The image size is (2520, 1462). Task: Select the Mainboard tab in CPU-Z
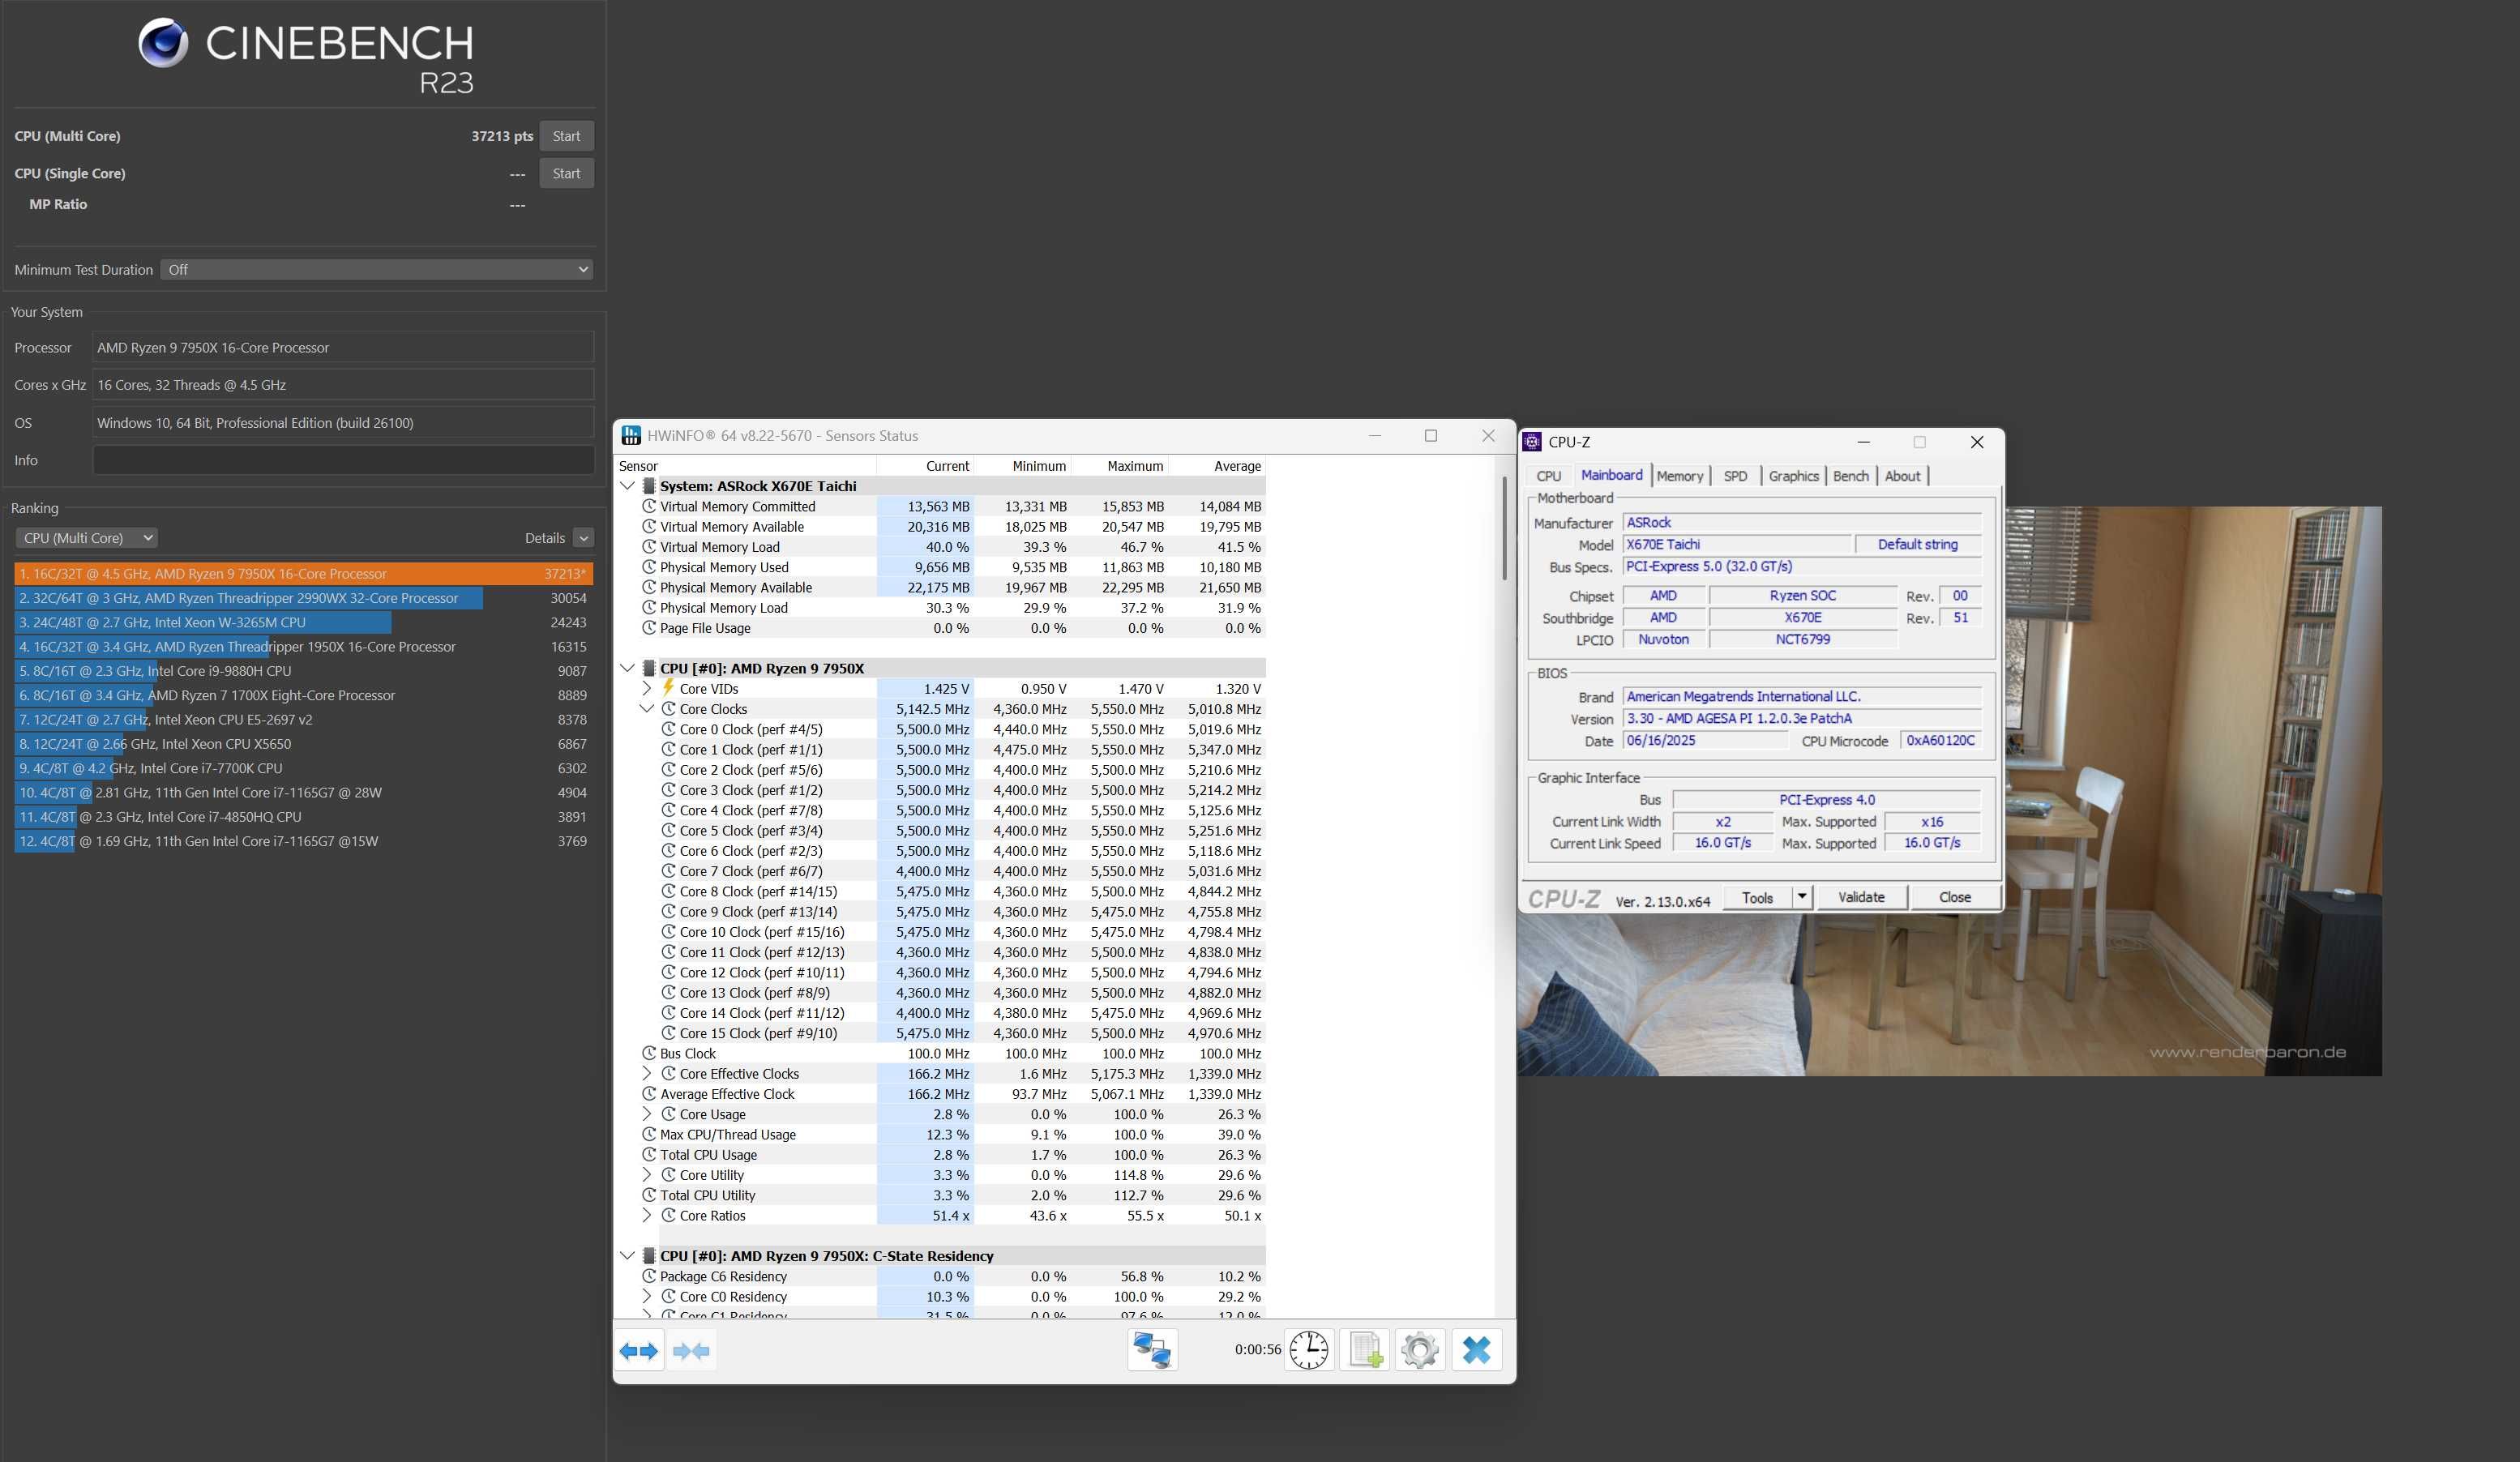click(1611, 475)
